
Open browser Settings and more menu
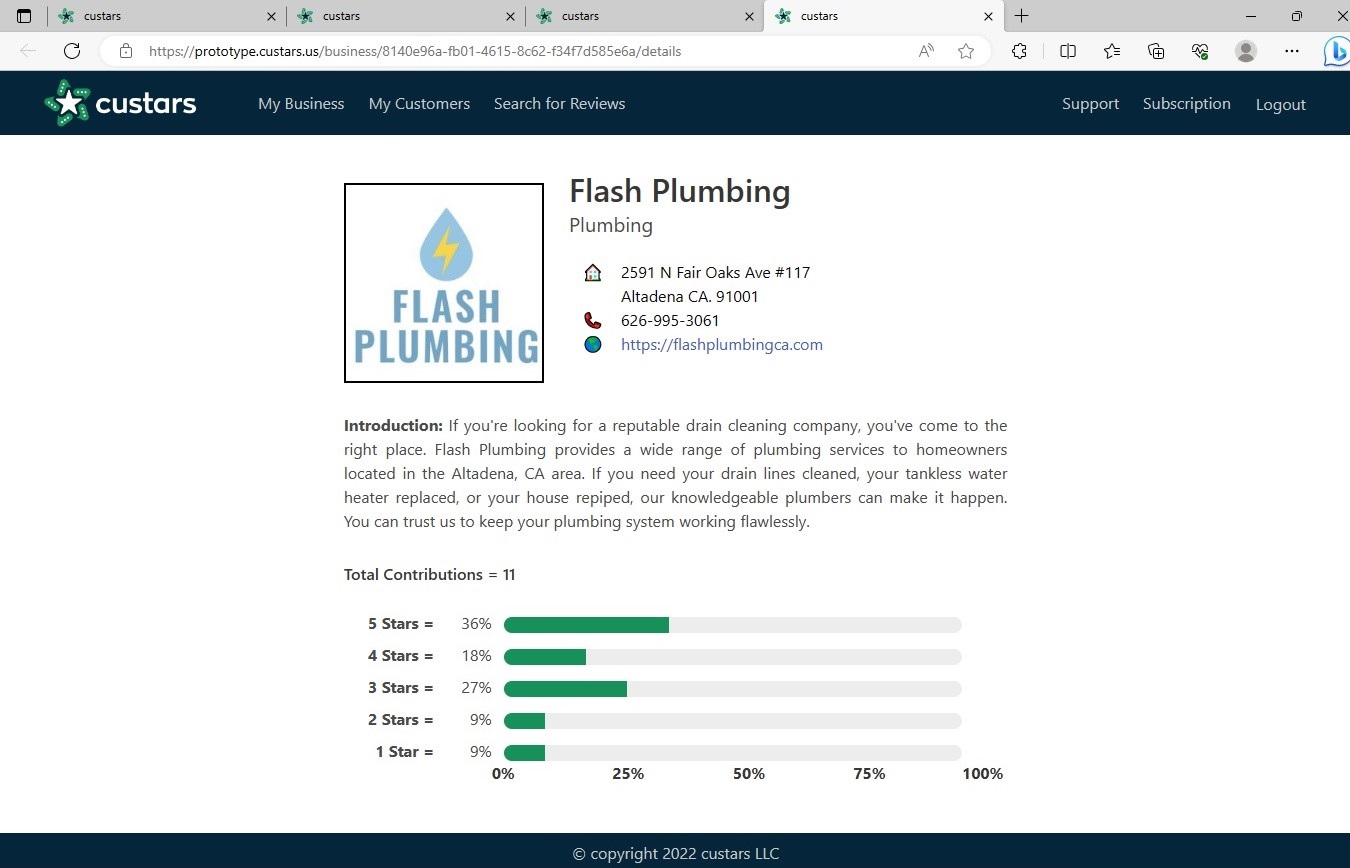click(x=1292, y=51)
